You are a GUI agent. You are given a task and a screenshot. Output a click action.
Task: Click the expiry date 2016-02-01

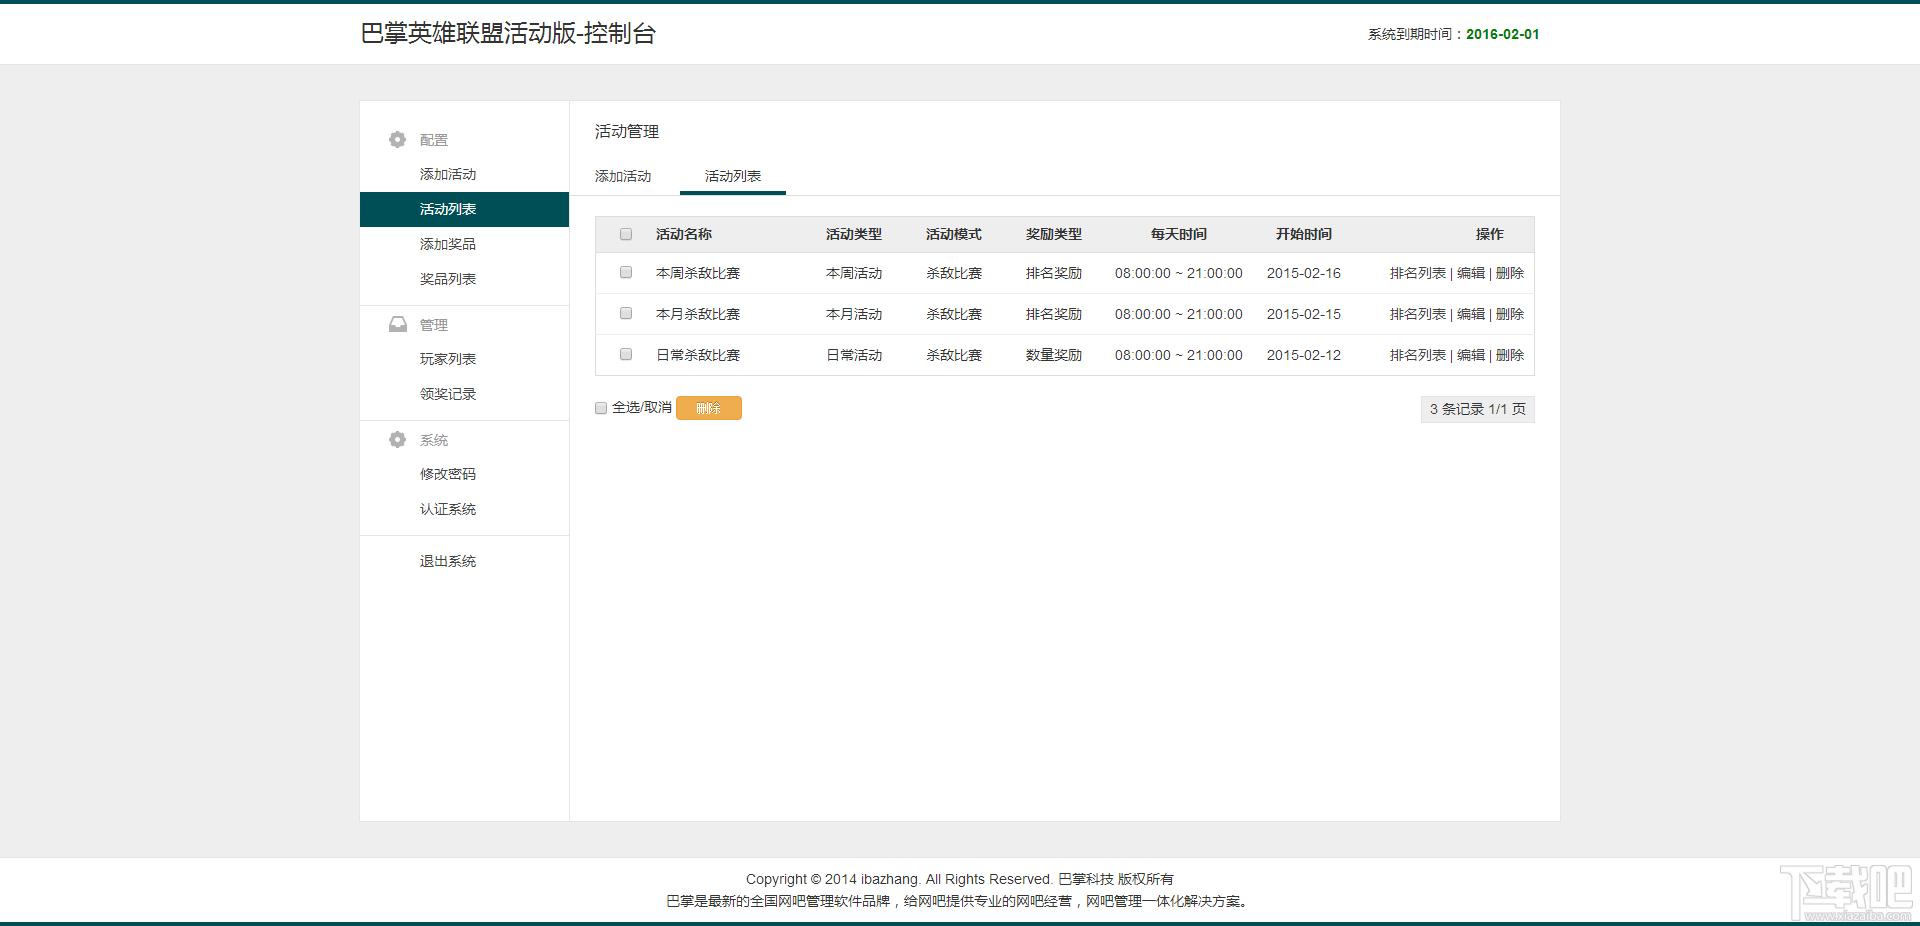[1503, 34]
